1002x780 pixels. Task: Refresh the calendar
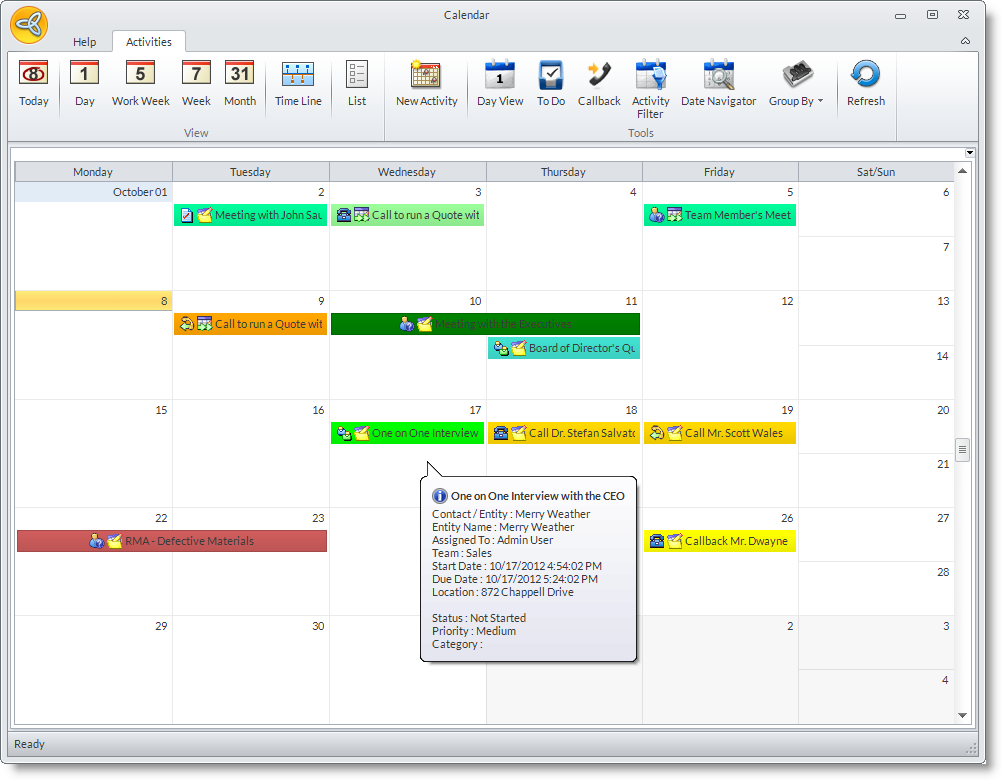tap(866, 84)
